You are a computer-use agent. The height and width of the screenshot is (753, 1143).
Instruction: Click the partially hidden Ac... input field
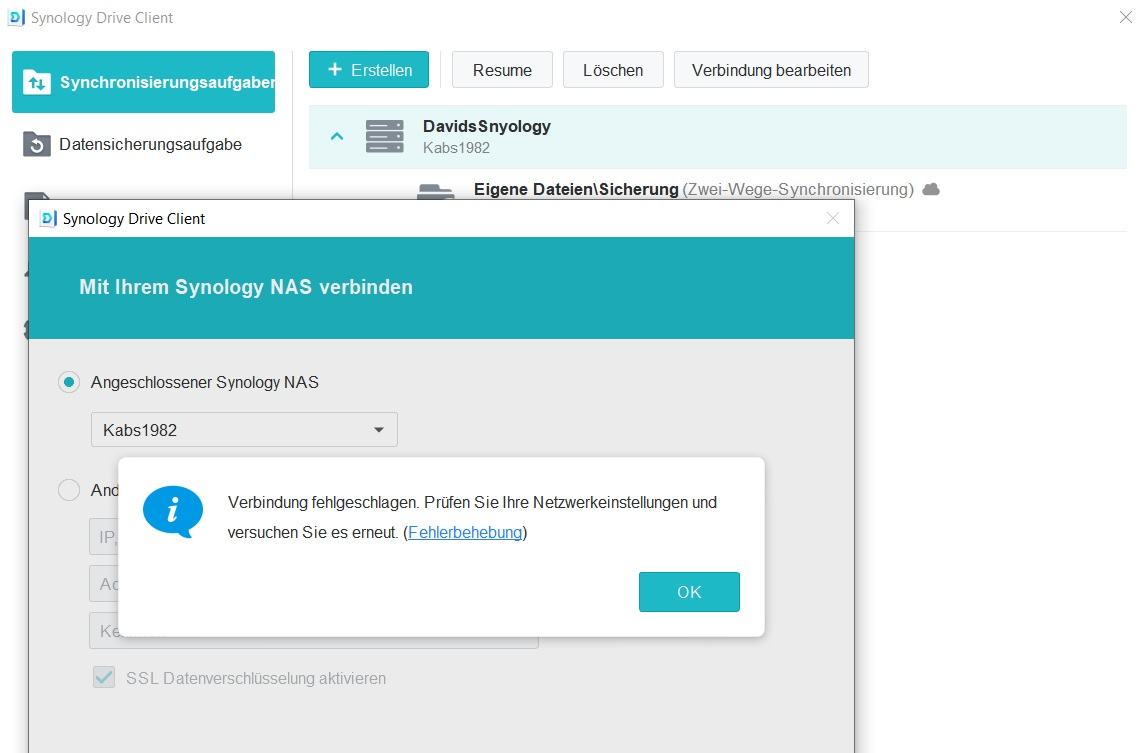(x=104, y=584)
